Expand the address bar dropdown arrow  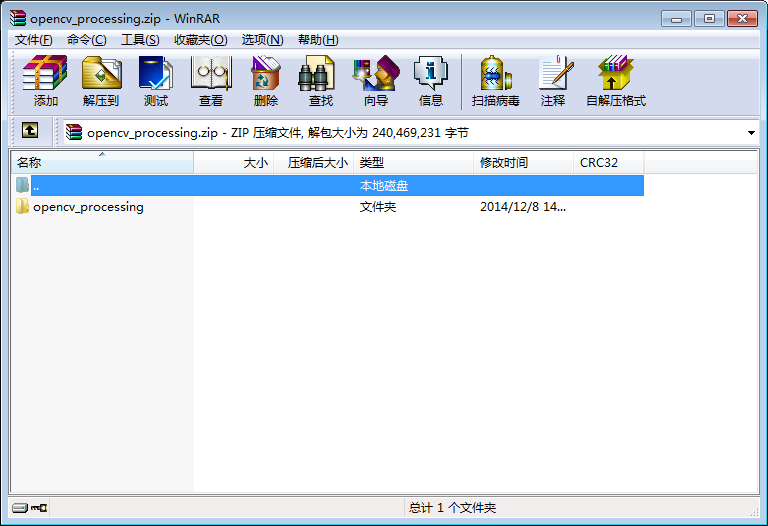[x=751, y=133]
